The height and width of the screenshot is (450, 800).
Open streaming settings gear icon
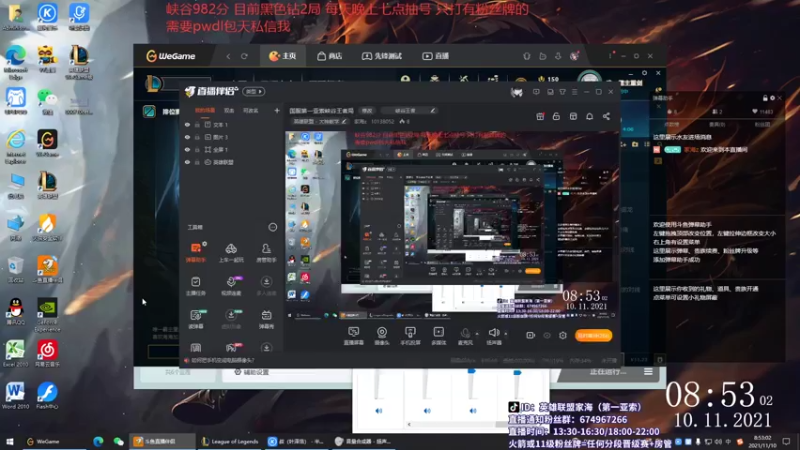pyautogui.click(x=563, y=335)
